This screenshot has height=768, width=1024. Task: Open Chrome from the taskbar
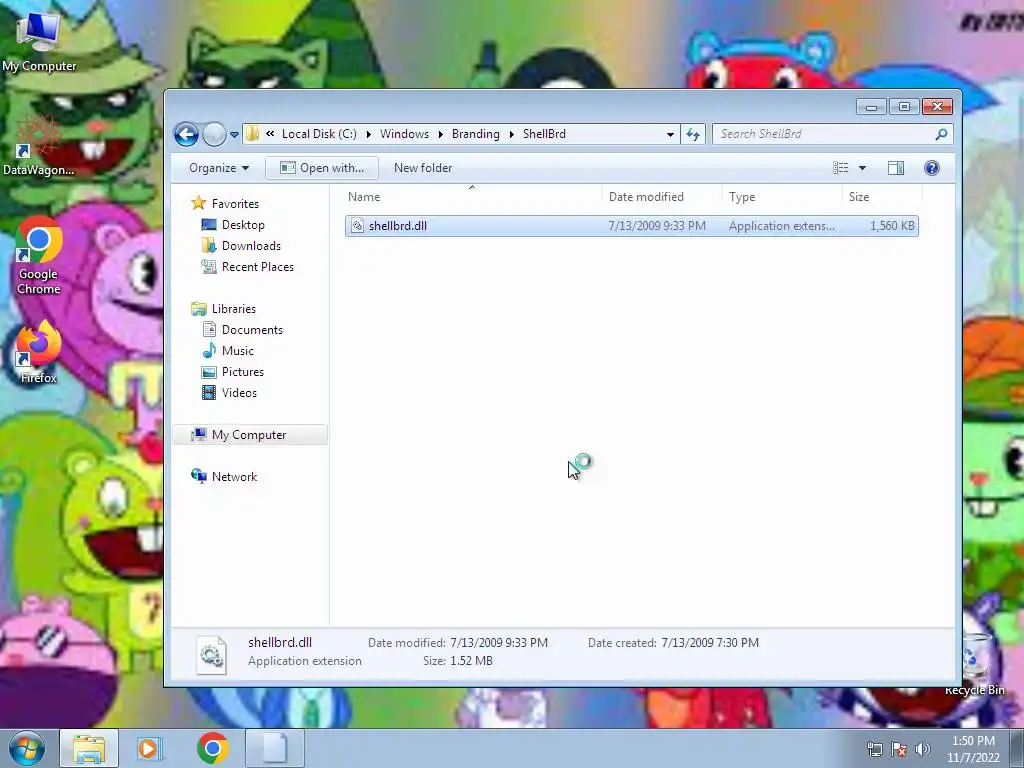coord(212,748)
